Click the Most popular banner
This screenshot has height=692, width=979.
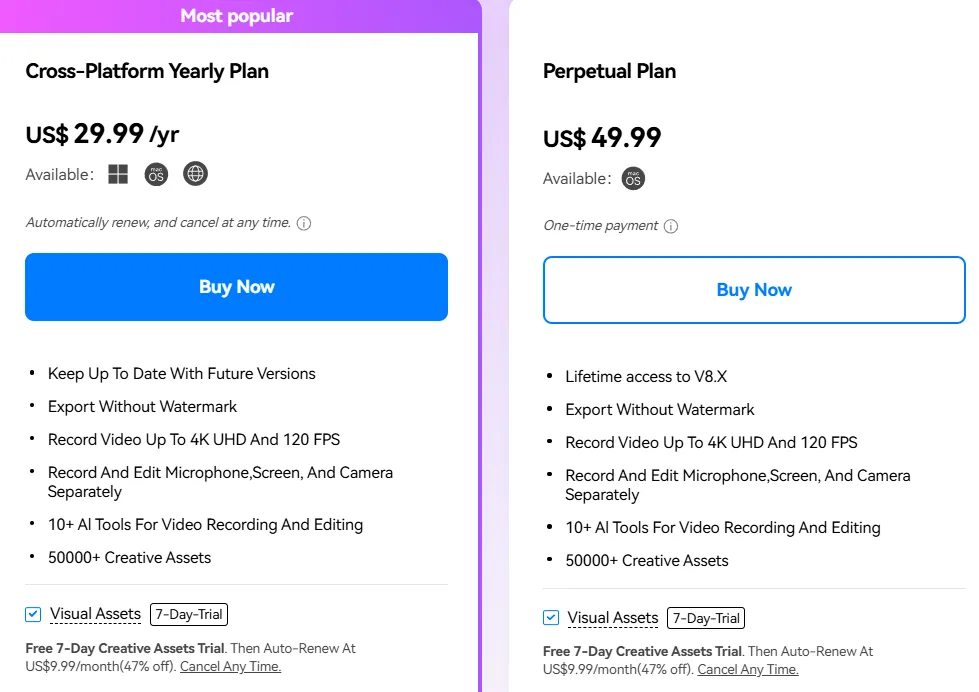pyautogui.click(x=237, y=15)
